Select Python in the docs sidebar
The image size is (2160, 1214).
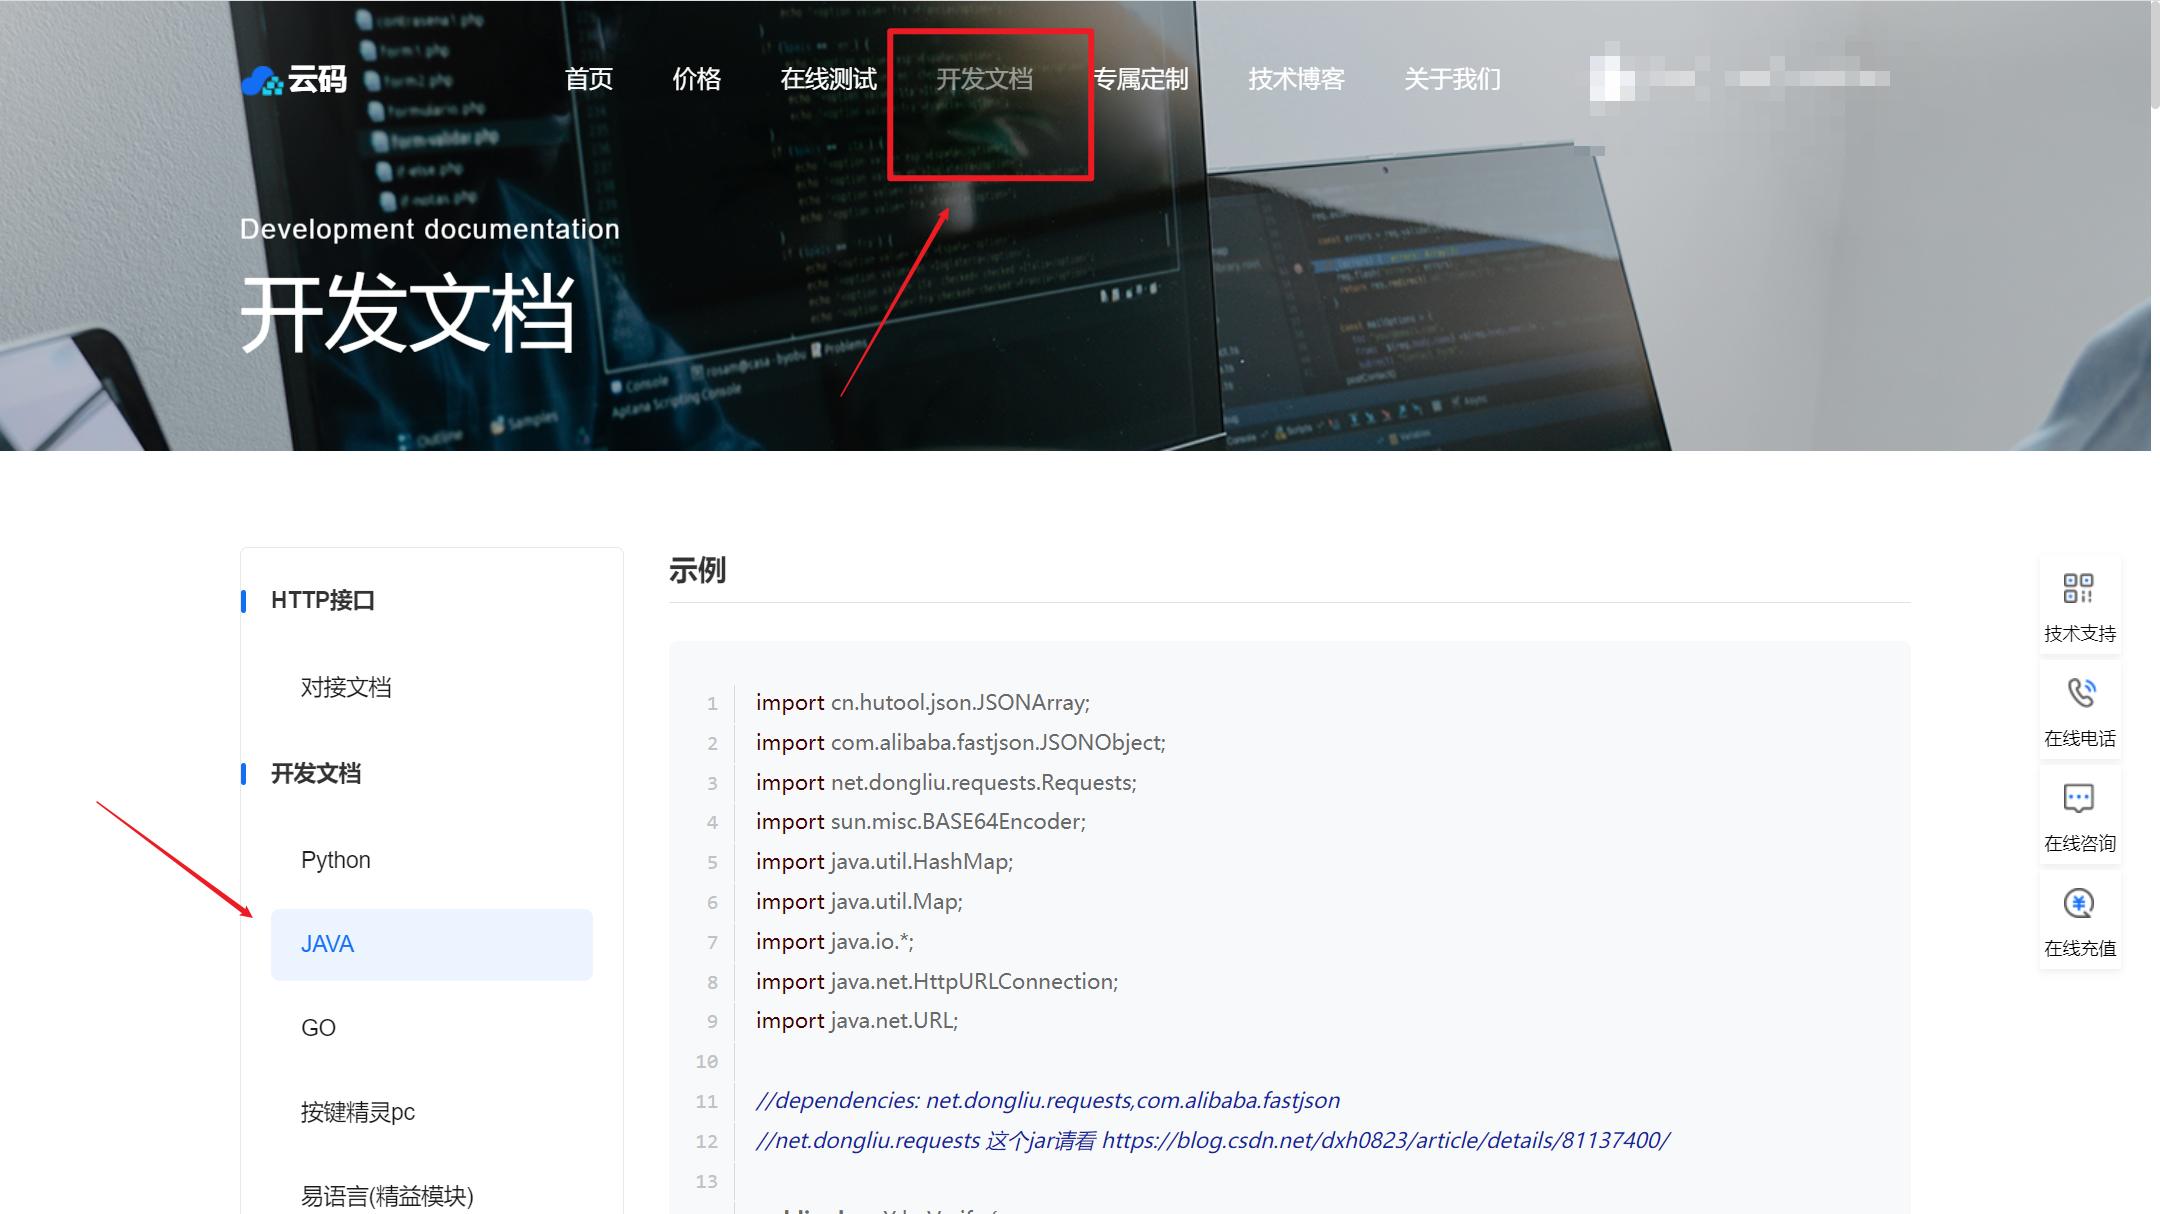[x=335, y=860]
